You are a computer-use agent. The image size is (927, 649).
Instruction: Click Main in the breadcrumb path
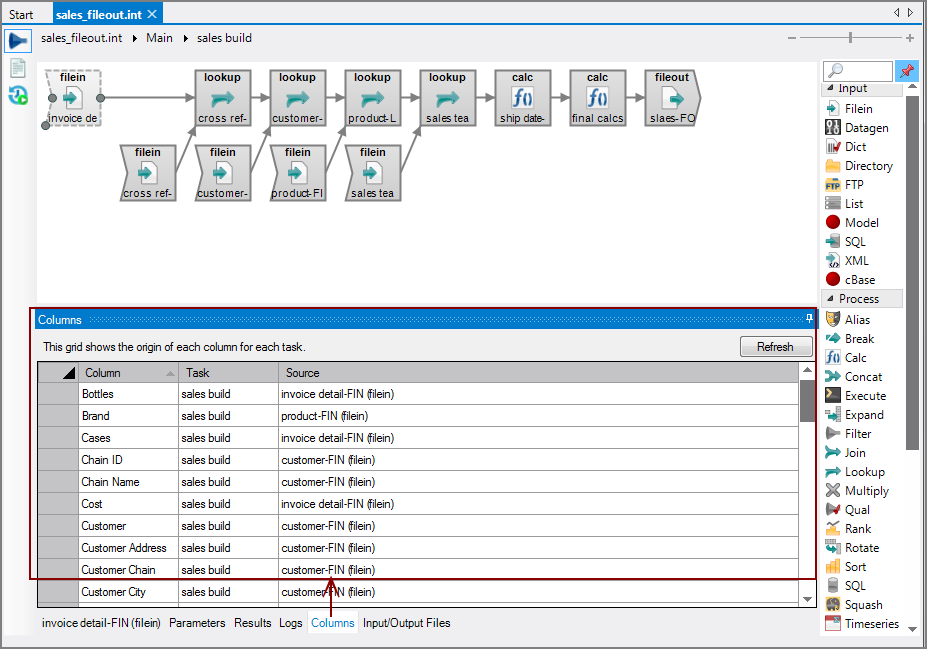click(159, 38)
